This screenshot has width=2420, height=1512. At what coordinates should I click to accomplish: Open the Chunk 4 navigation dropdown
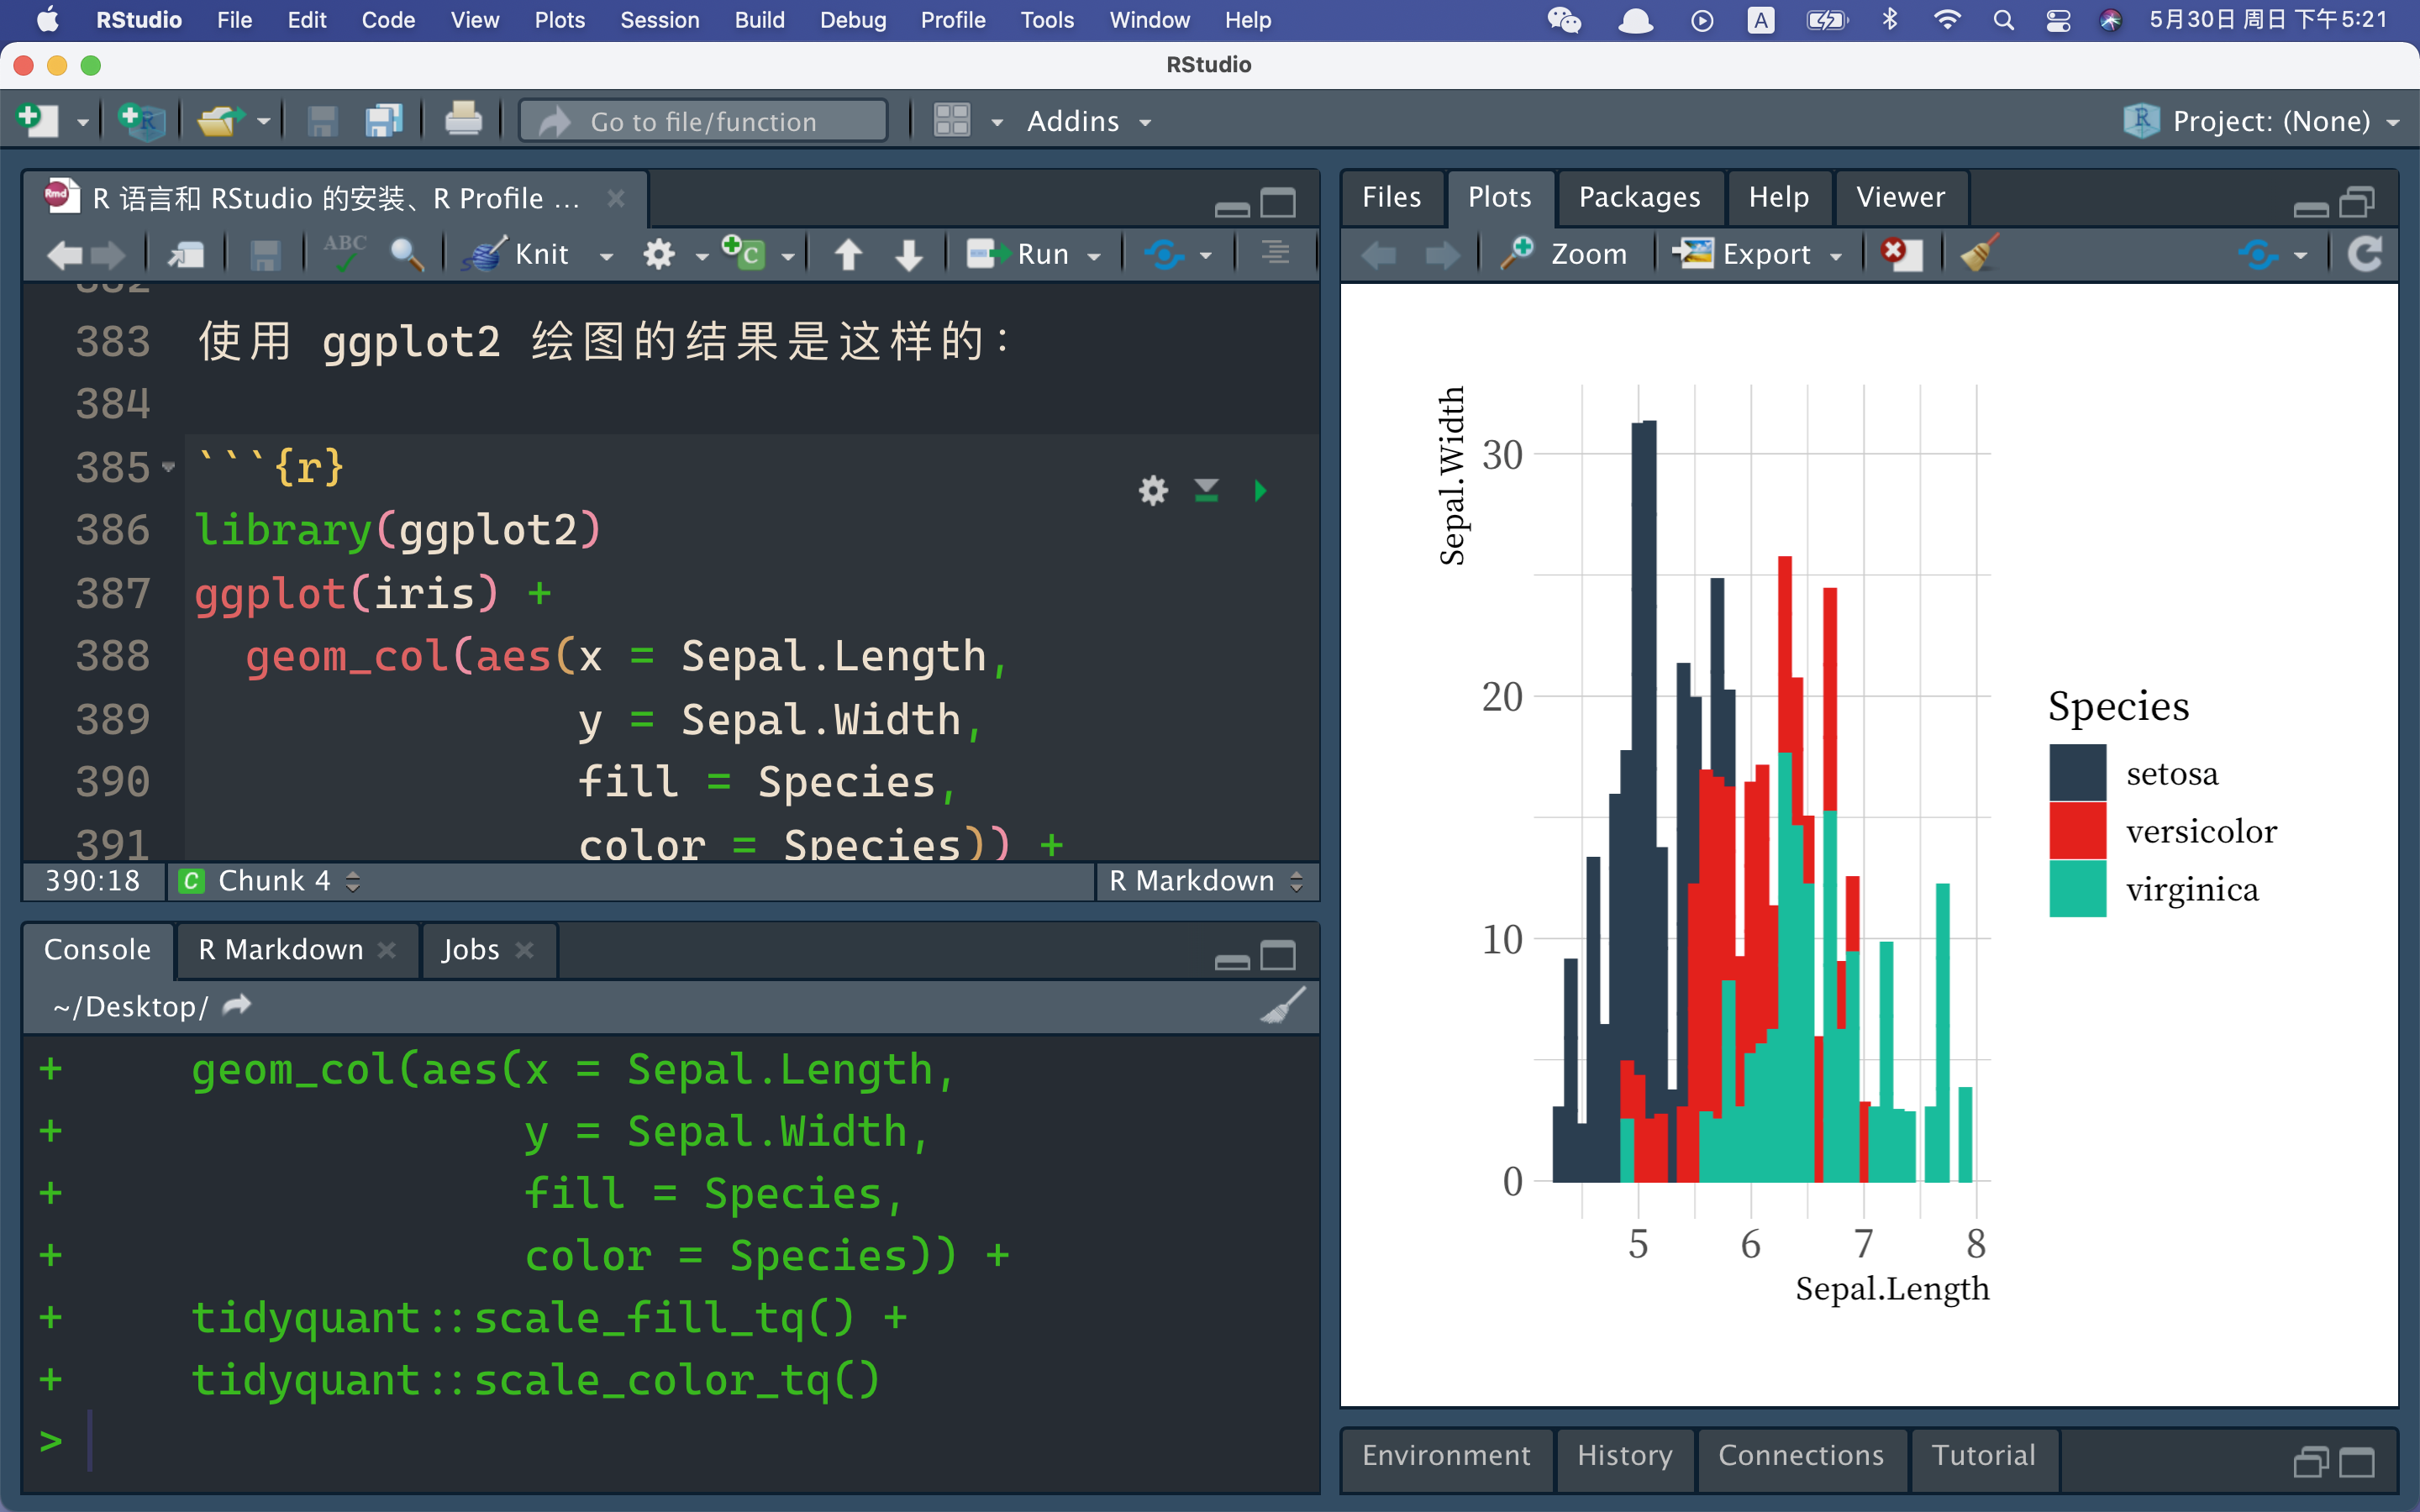(270, 881)
